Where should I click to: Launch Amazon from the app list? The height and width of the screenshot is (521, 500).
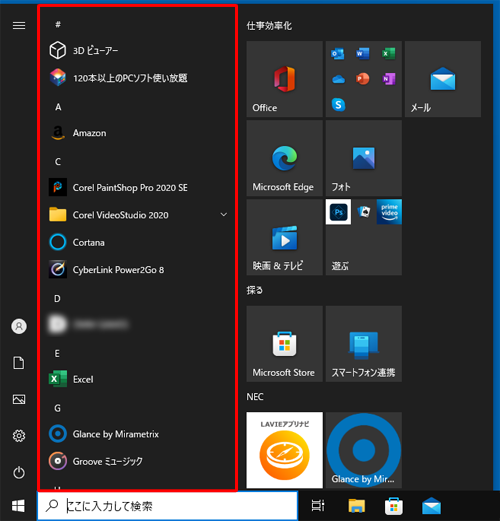(x=137, y=133)
